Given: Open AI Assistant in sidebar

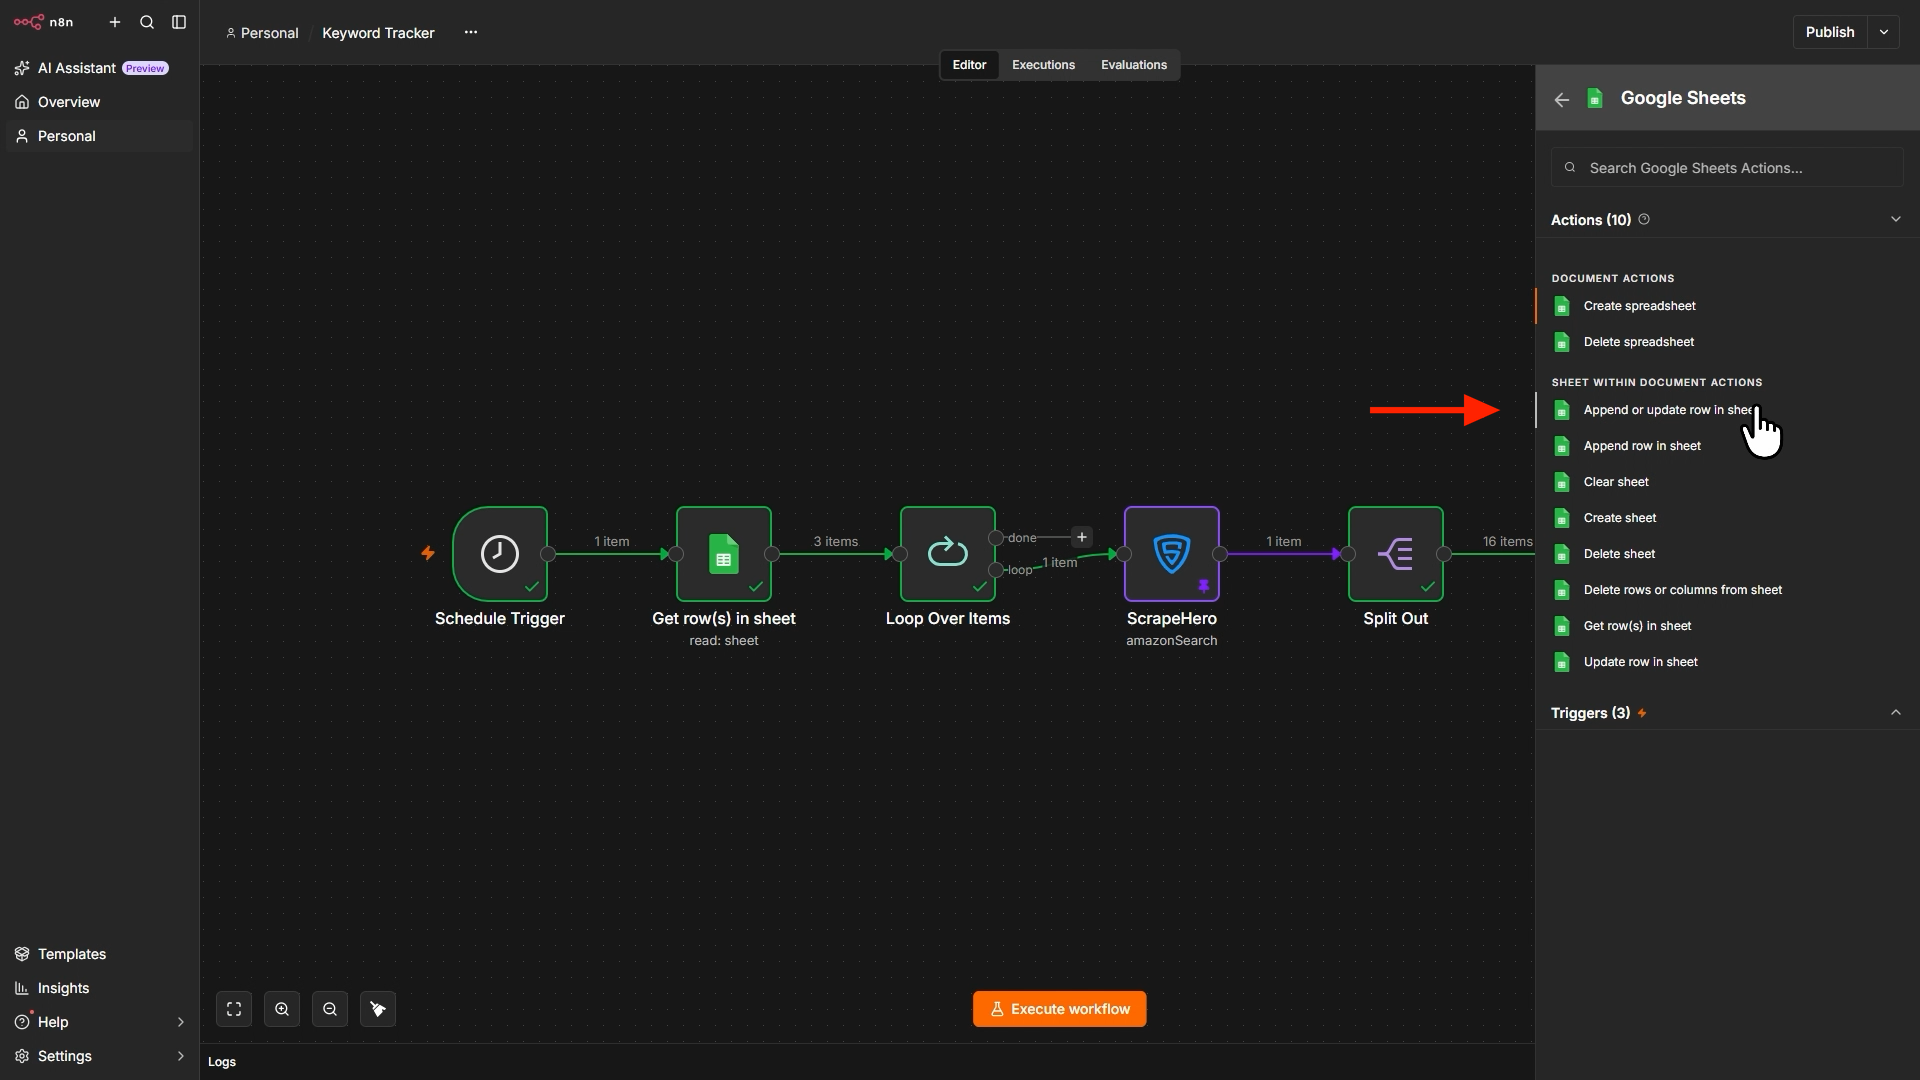Looking at the screenshot, I should point(99,68).
